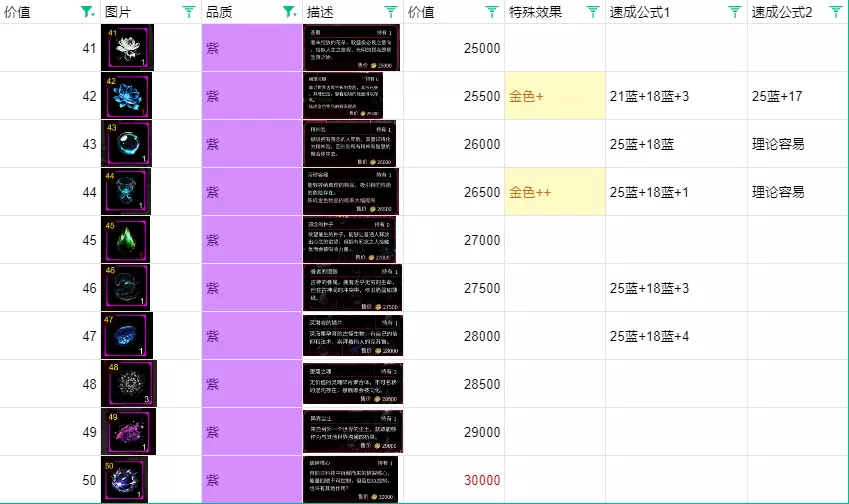Select value cell 25000

tap(454, 48)
